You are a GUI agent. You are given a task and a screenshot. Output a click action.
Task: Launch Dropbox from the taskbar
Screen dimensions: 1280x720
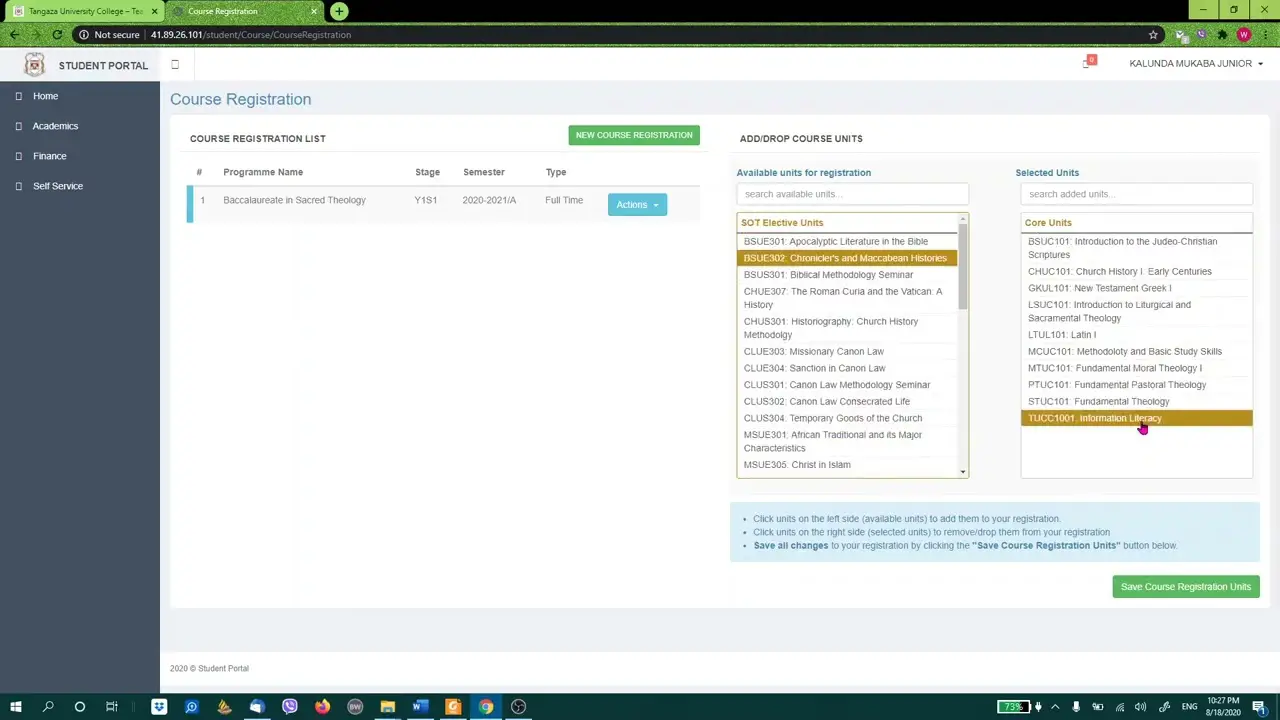(x=159, y=707)
